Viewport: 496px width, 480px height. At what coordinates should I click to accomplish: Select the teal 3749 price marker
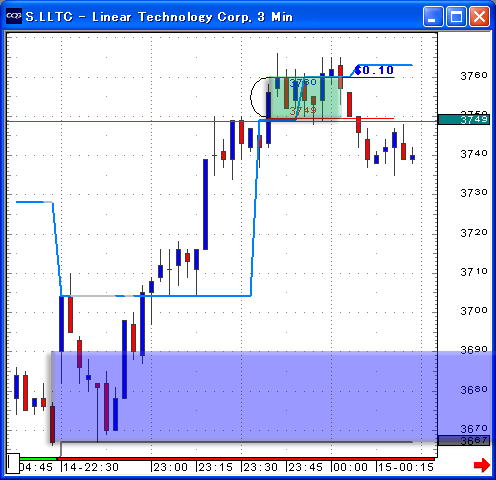coord(464,119)
